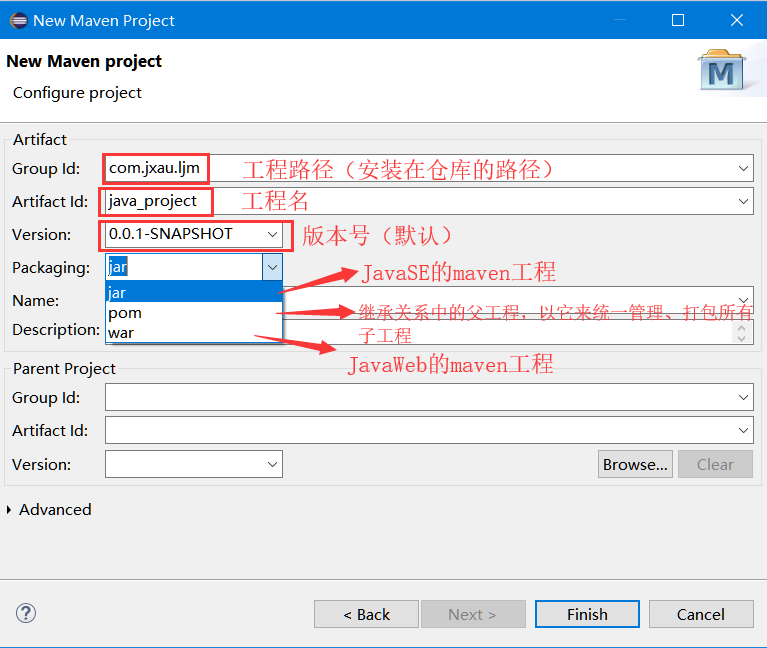Click the Finish button
The width and height of the screenshot is (767, 648).
click(587, 614)
